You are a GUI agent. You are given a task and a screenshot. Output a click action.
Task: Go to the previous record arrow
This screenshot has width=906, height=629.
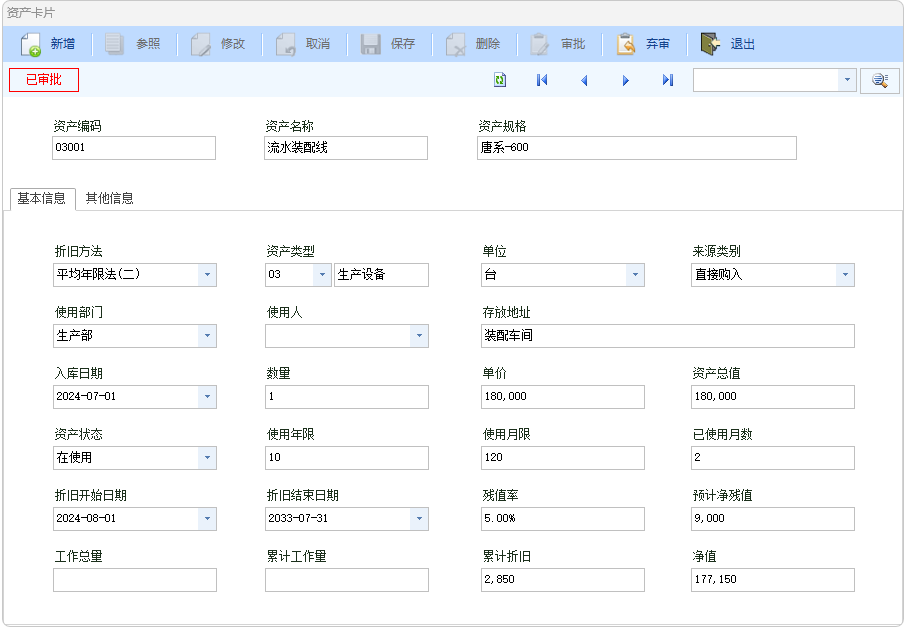(x=584, y=80)
